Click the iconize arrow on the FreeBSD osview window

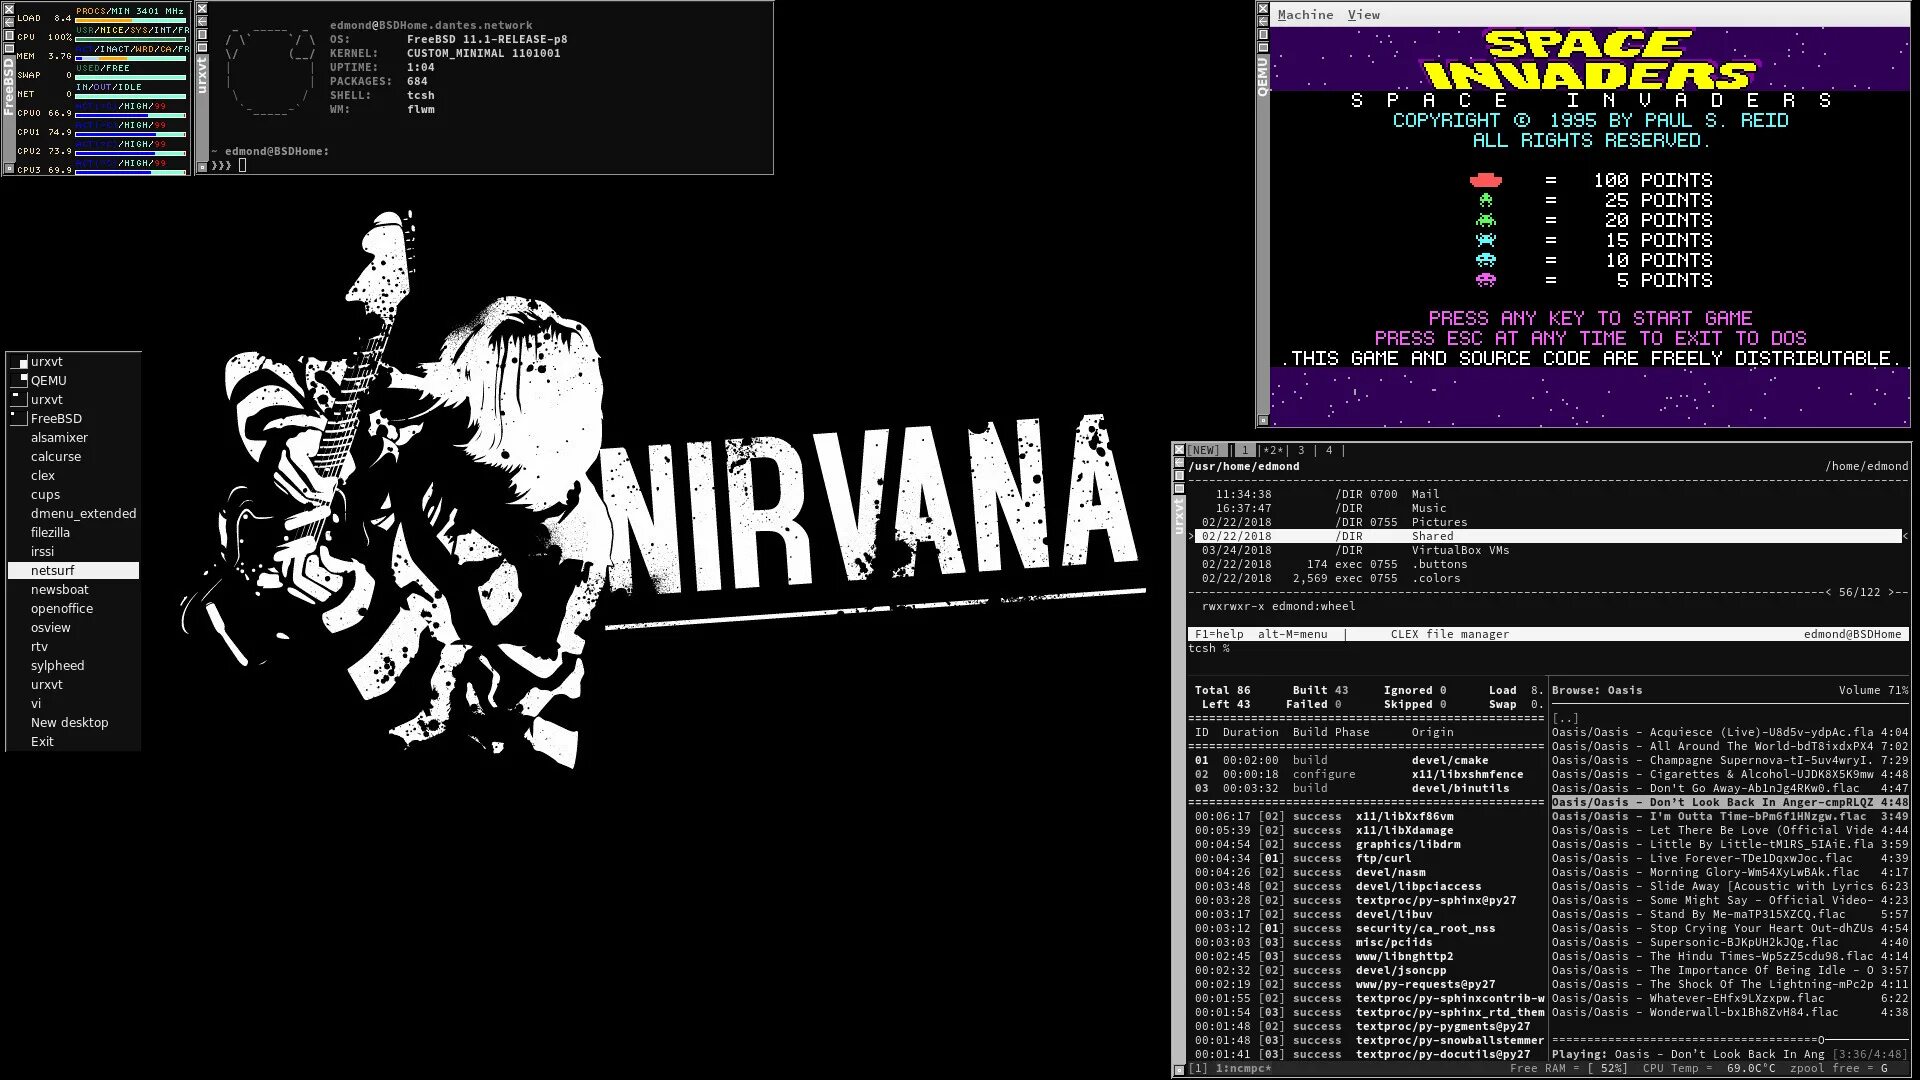point(9,22)
